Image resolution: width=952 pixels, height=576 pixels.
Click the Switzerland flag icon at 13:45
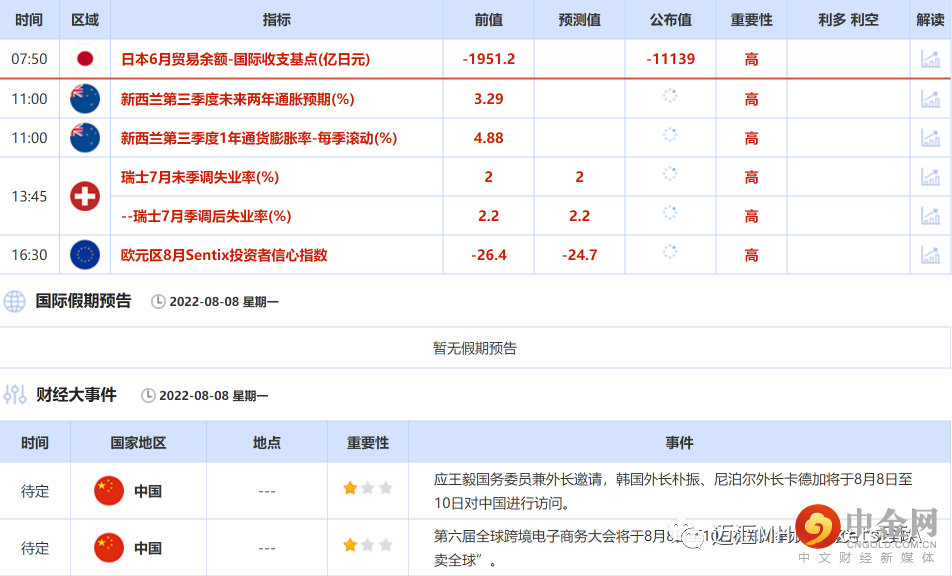[x=85, y=196]
